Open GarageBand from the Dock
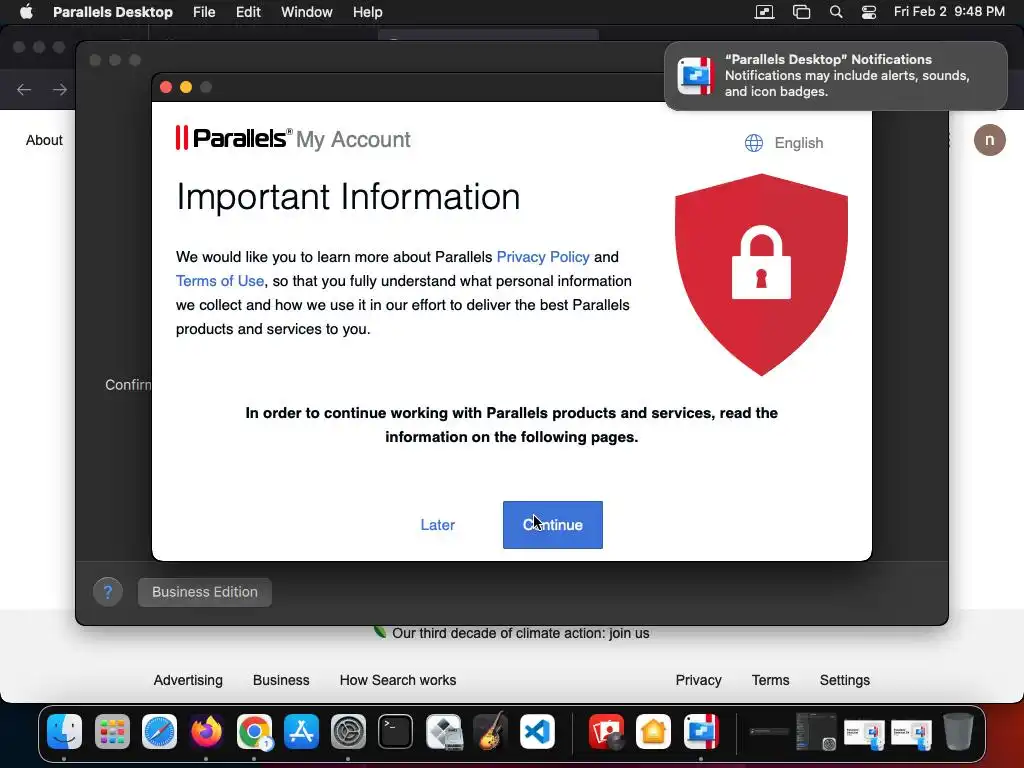Viewport: 1024px width, 768px height. pos(490,731)
